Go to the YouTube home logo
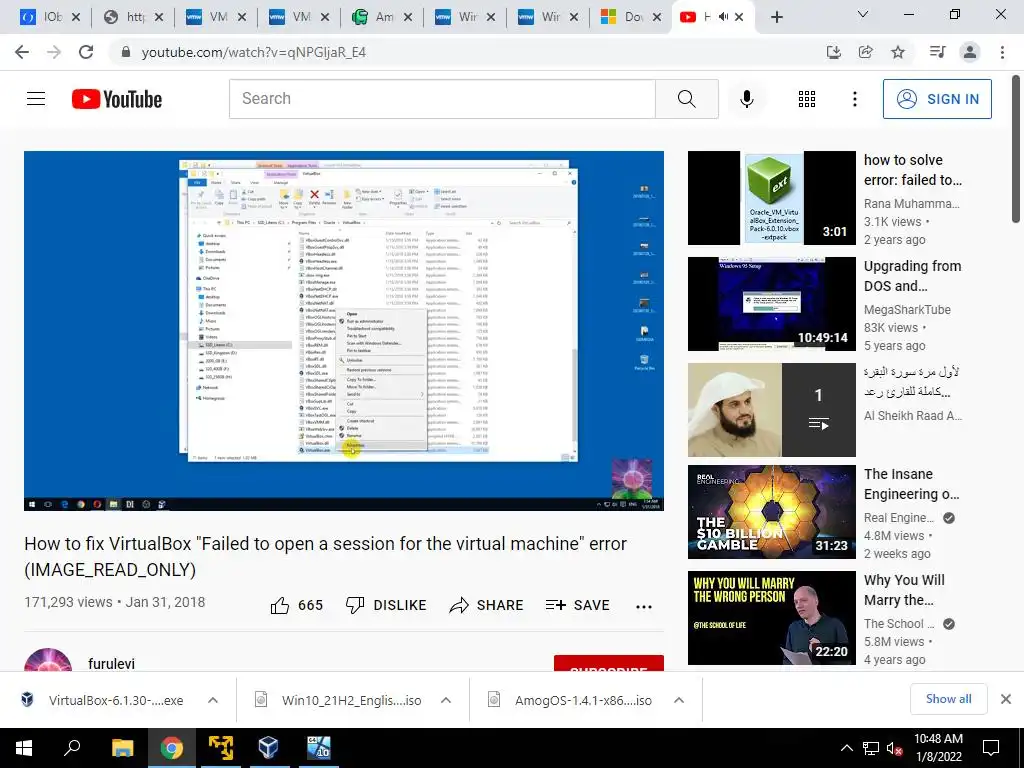This screenshot has height=768, width=1024. click(x=117, y=99)
